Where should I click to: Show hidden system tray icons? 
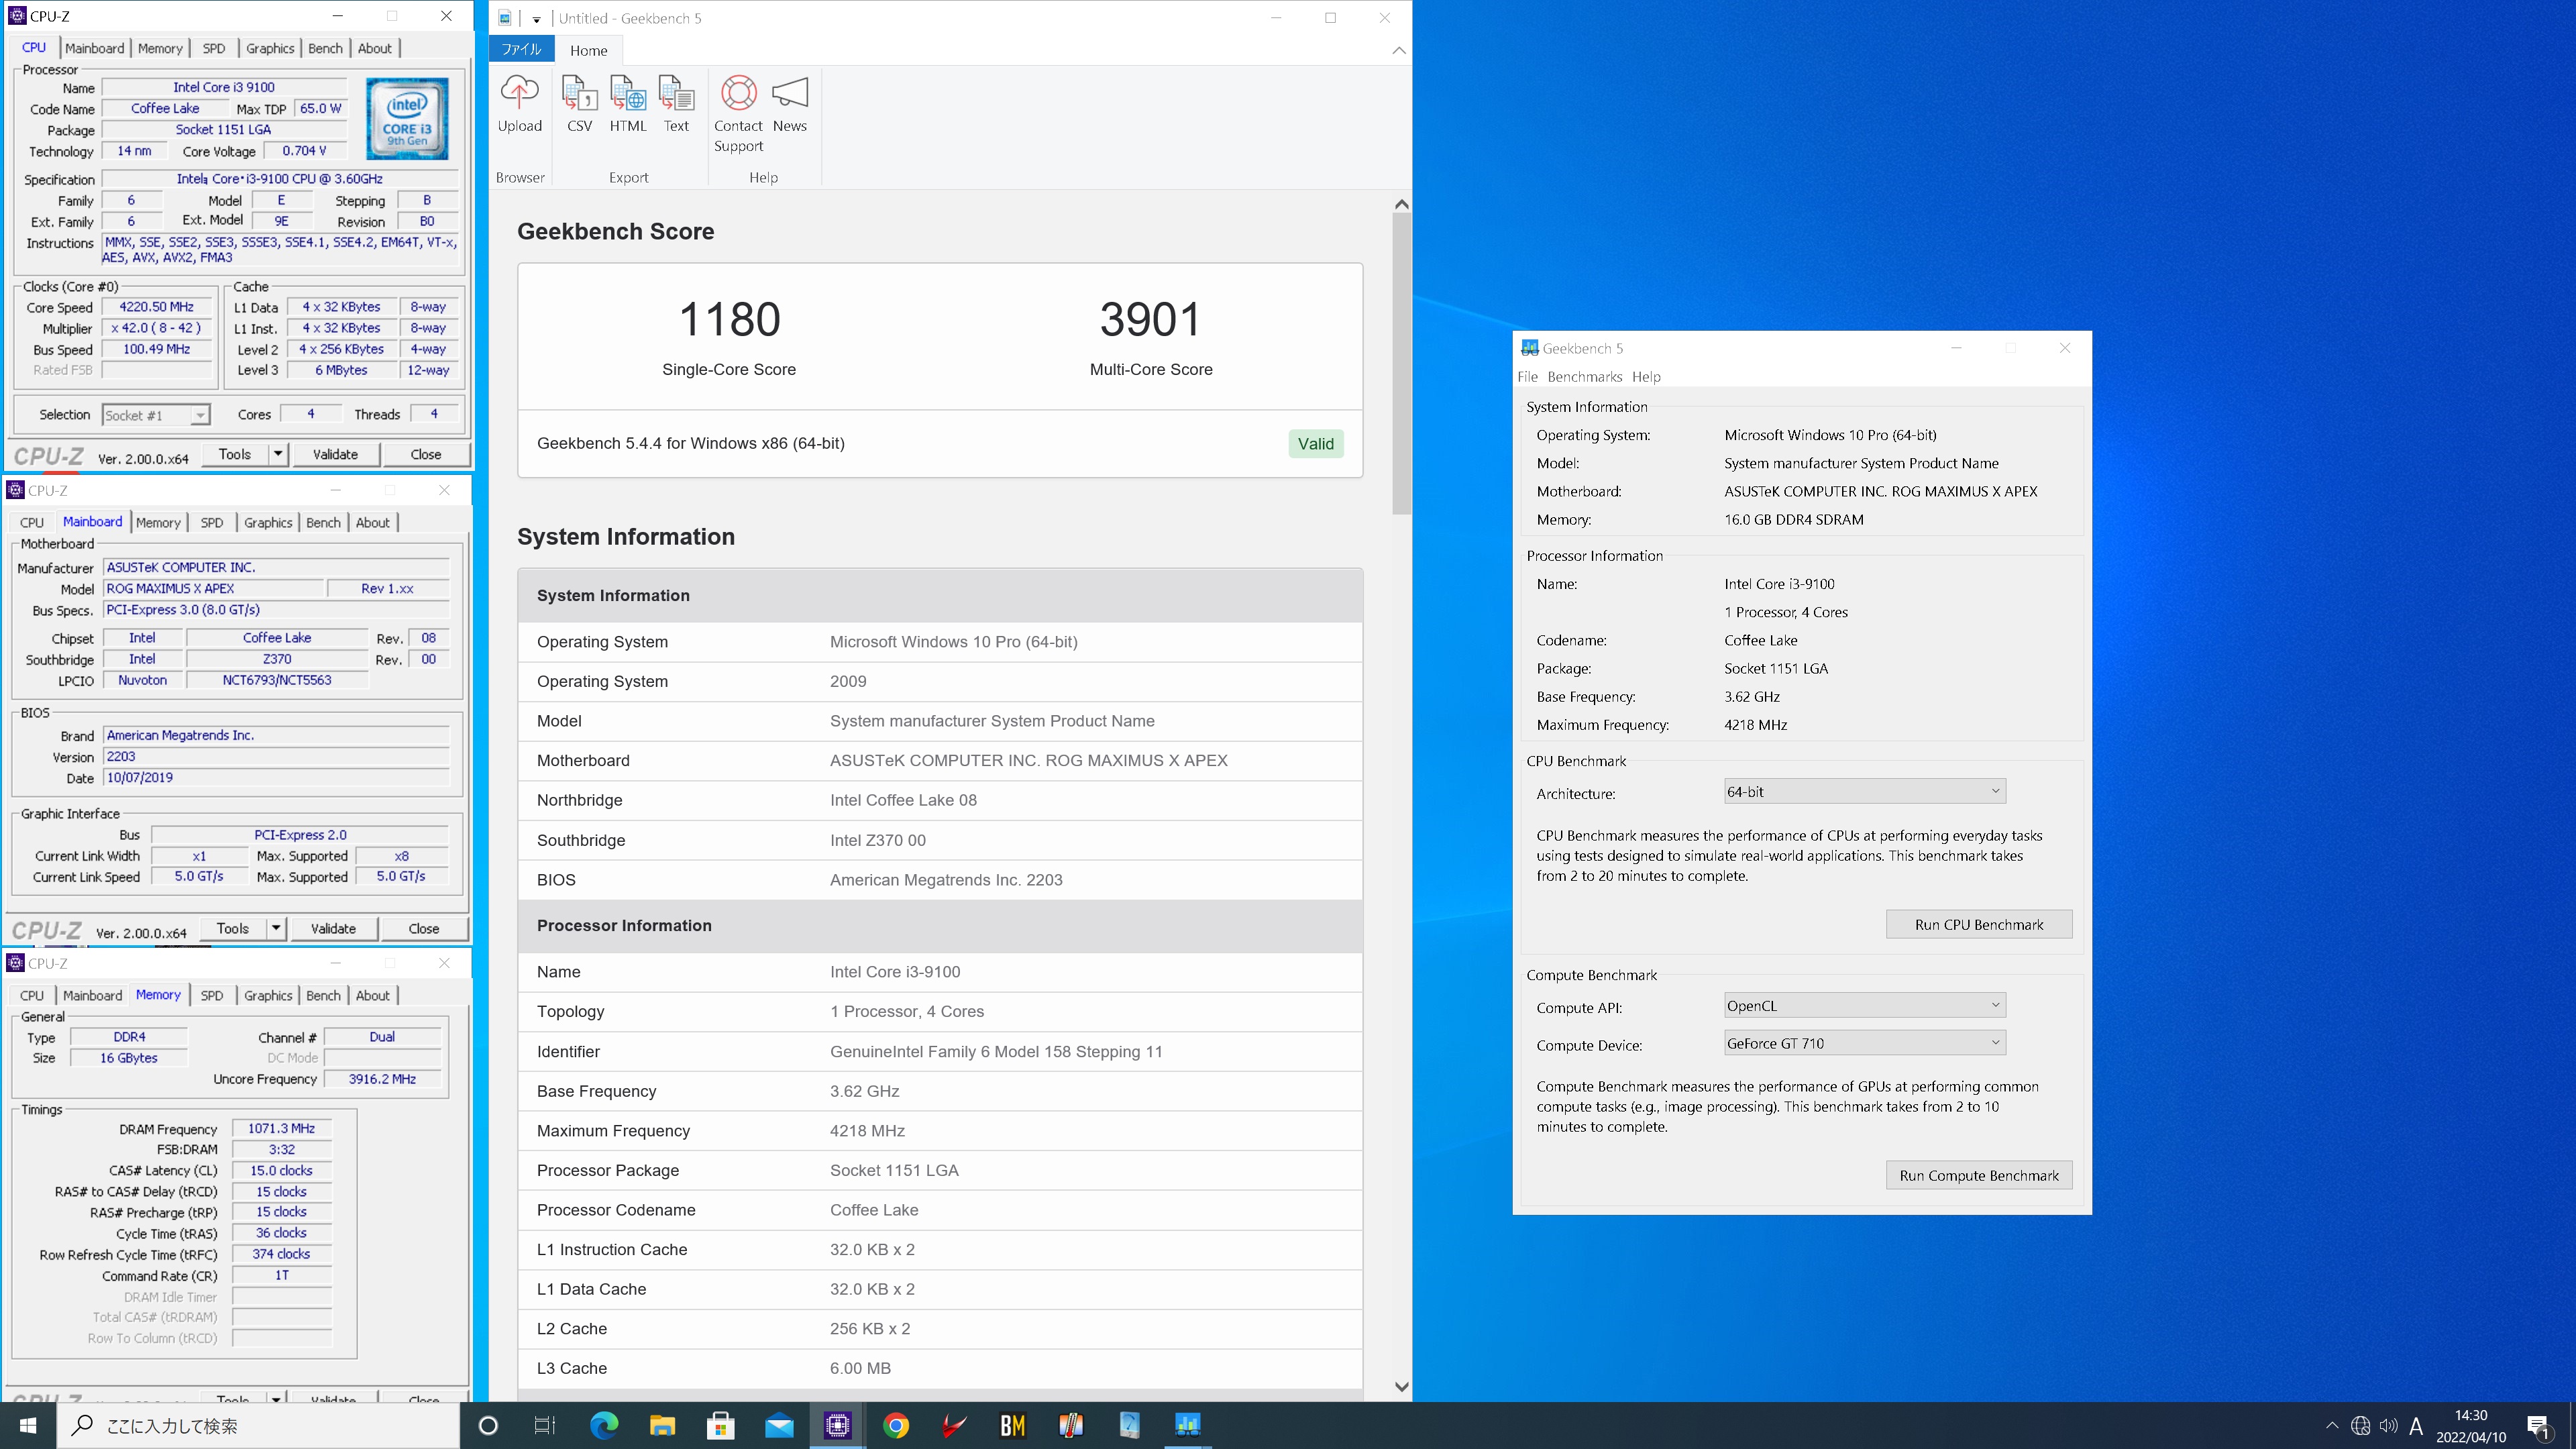2332,1426
